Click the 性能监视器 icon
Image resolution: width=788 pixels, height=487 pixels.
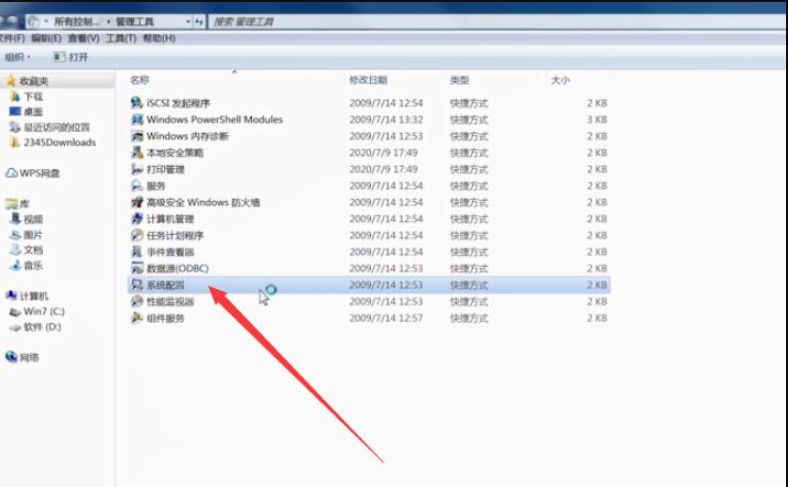138,301
